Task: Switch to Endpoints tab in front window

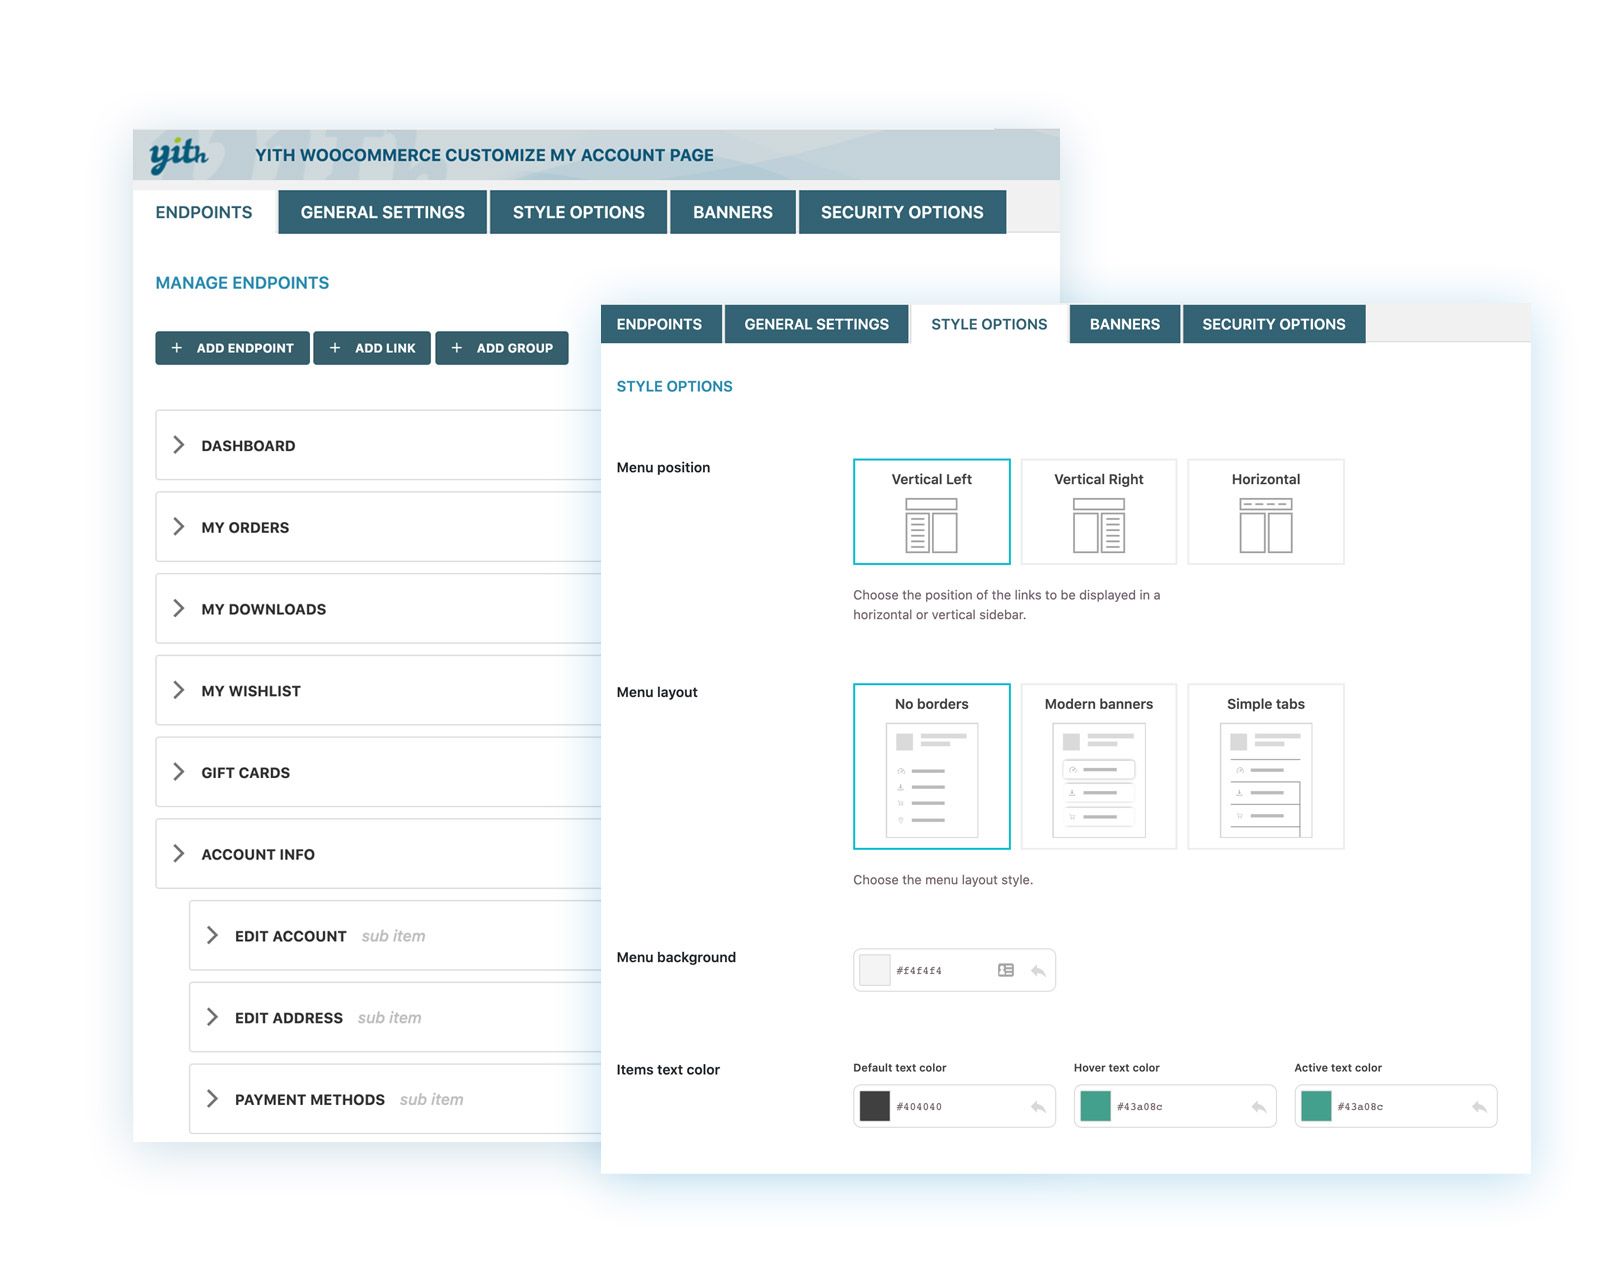Action: click(x=660, y=324)
